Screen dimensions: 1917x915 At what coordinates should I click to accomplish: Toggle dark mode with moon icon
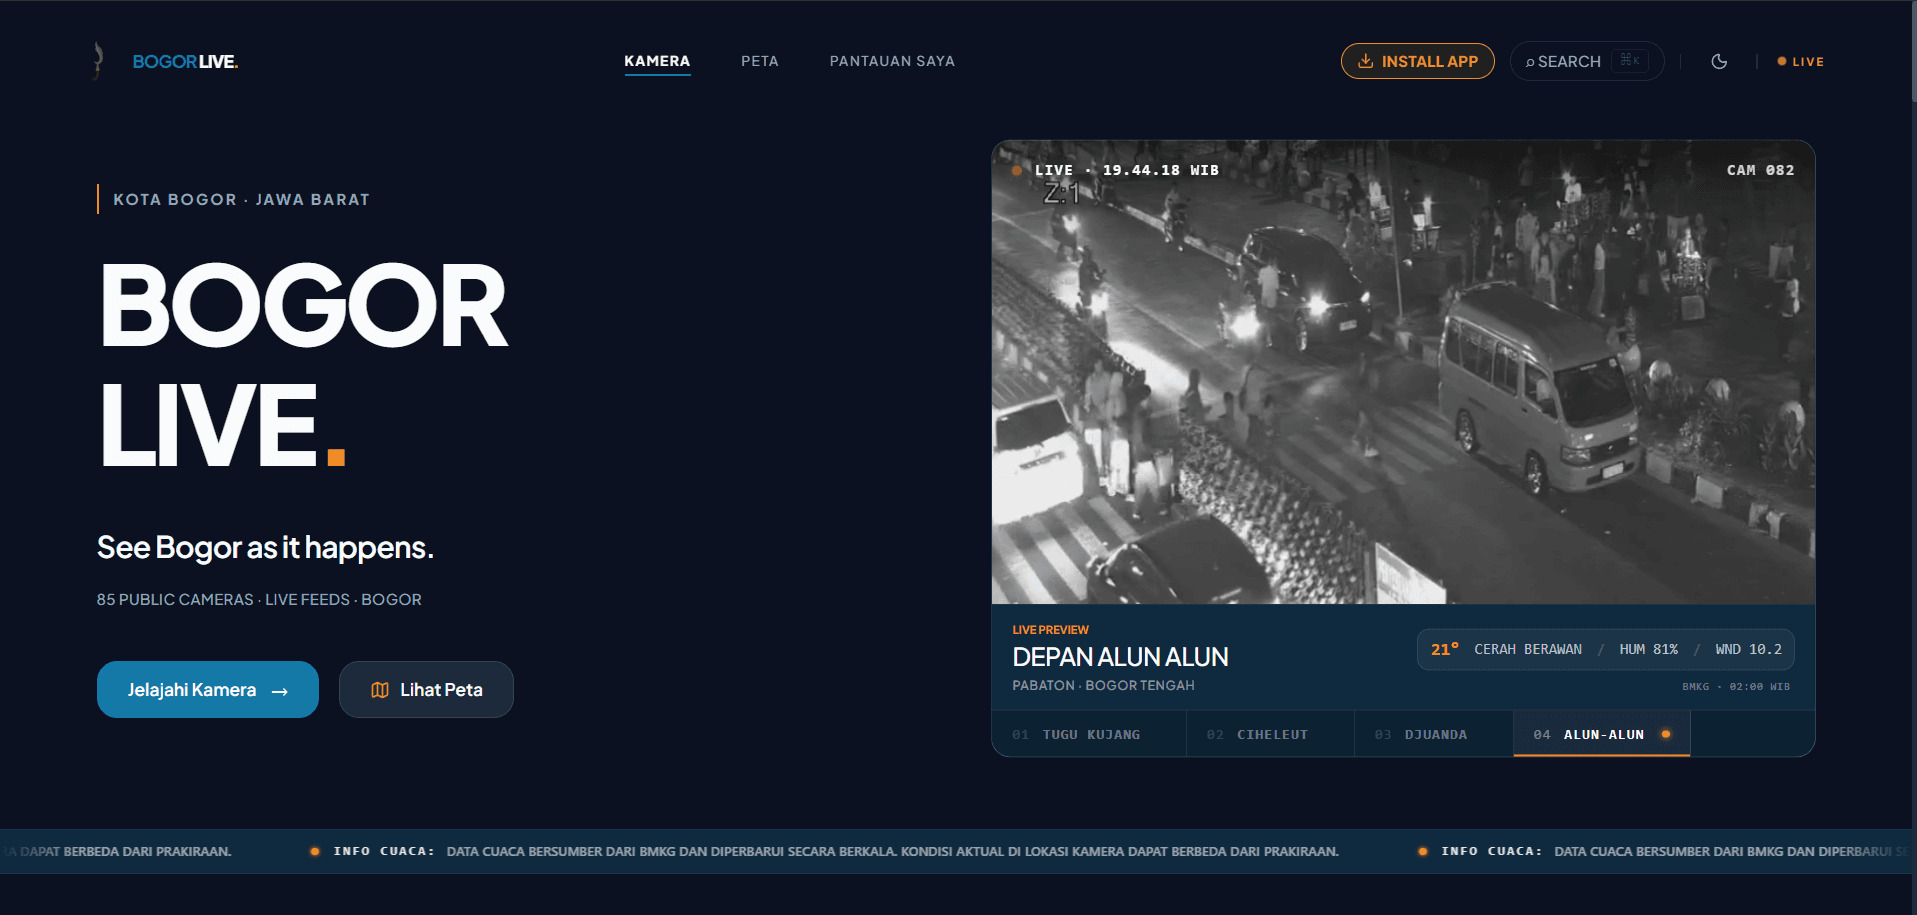click(1719, 61)
